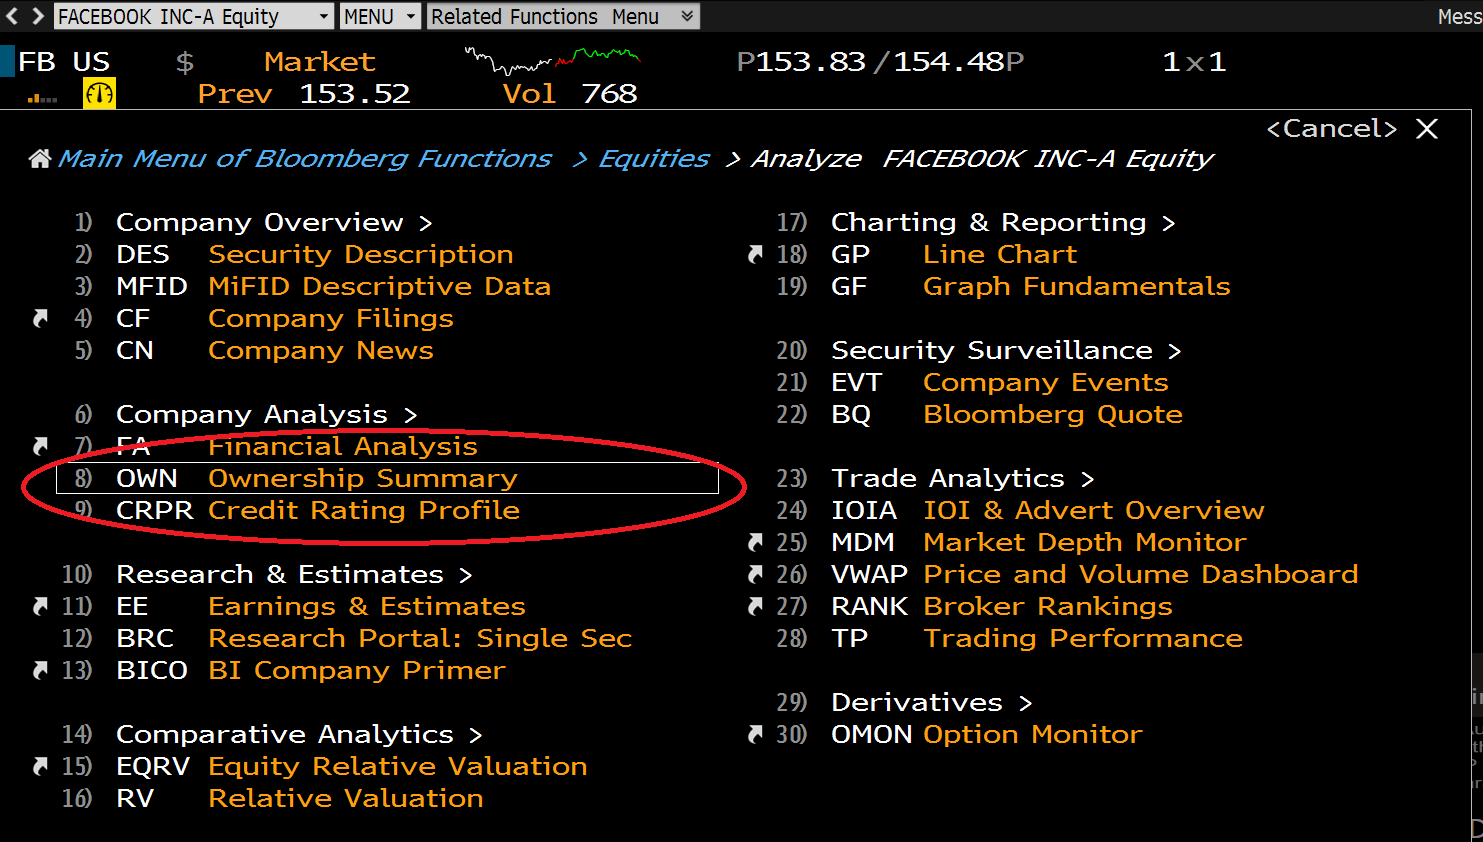Click the launch arrow beside Market Depth Monitor
Screen dimensions: 1483x842
click(756, 542)
